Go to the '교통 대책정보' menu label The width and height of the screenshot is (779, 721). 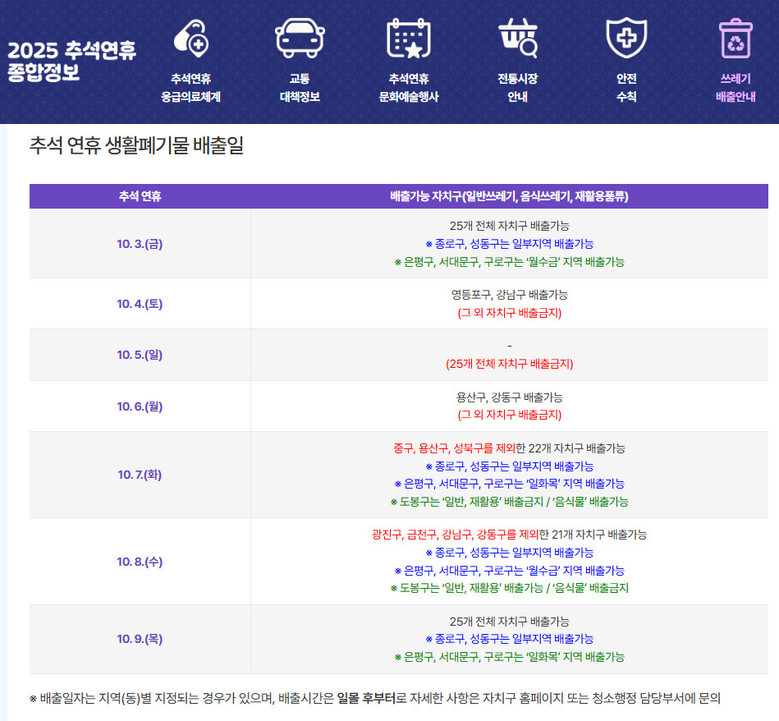coord(299,88)
